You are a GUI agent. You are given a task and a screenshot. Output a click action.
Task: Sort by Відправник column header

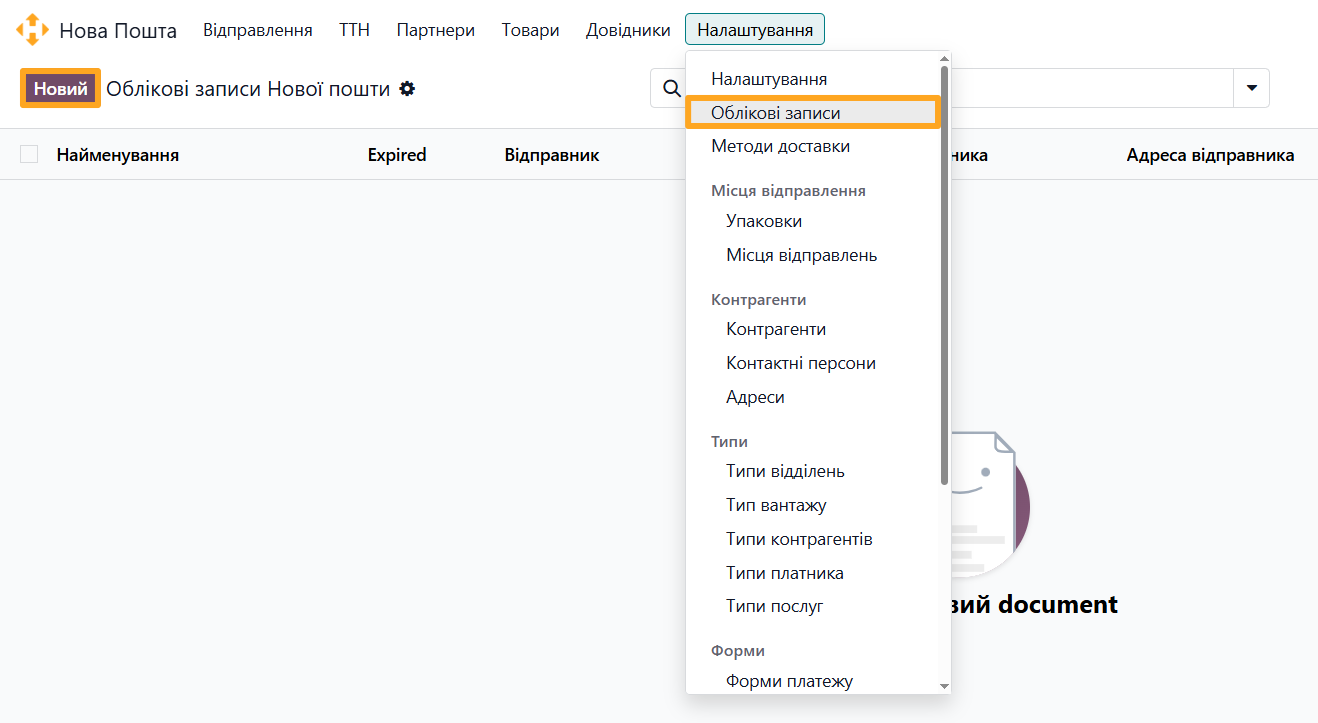click(x=552, y=155)
